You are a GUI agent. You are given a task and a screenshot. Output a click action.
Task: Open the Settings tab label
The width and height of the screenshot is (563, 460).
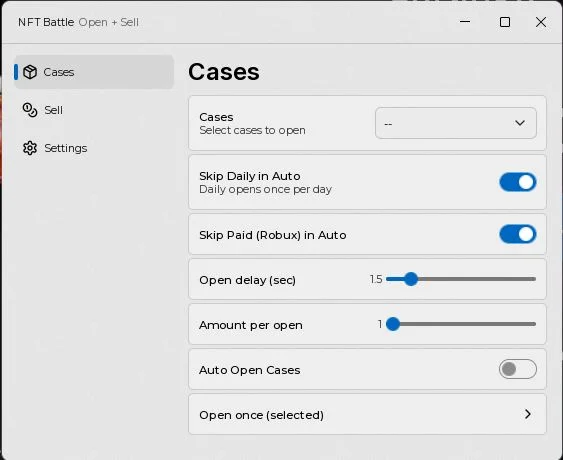pos(66,148)
